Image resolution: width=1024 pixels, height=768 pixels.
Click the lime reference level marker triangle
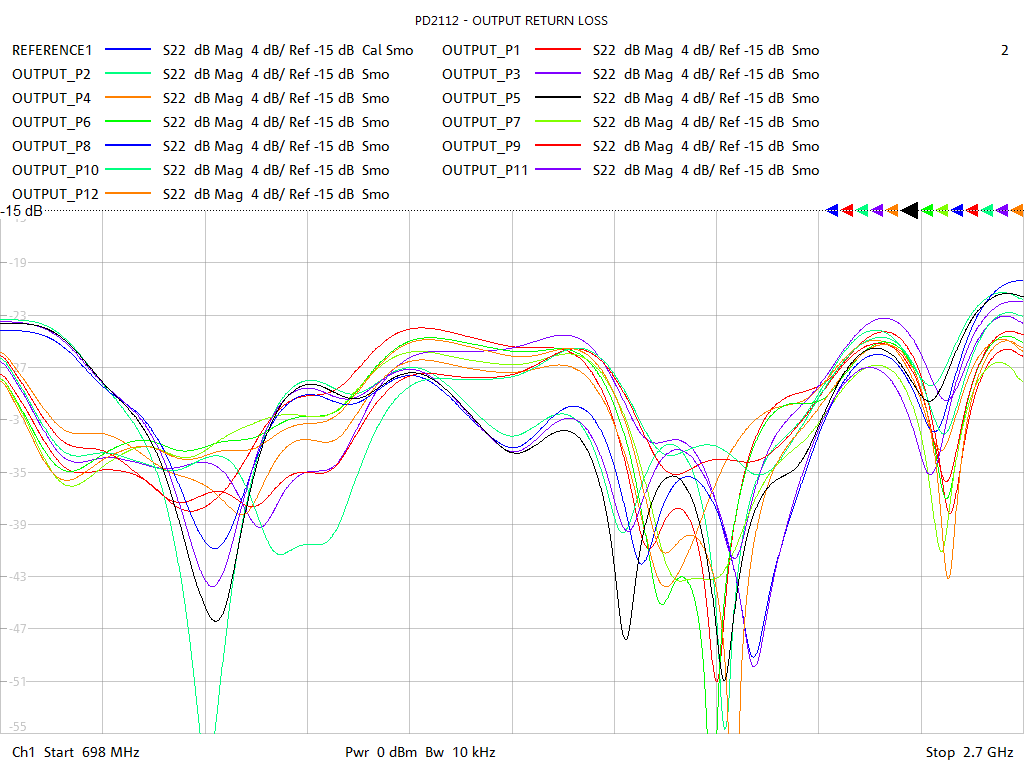[x=942, y=210]
